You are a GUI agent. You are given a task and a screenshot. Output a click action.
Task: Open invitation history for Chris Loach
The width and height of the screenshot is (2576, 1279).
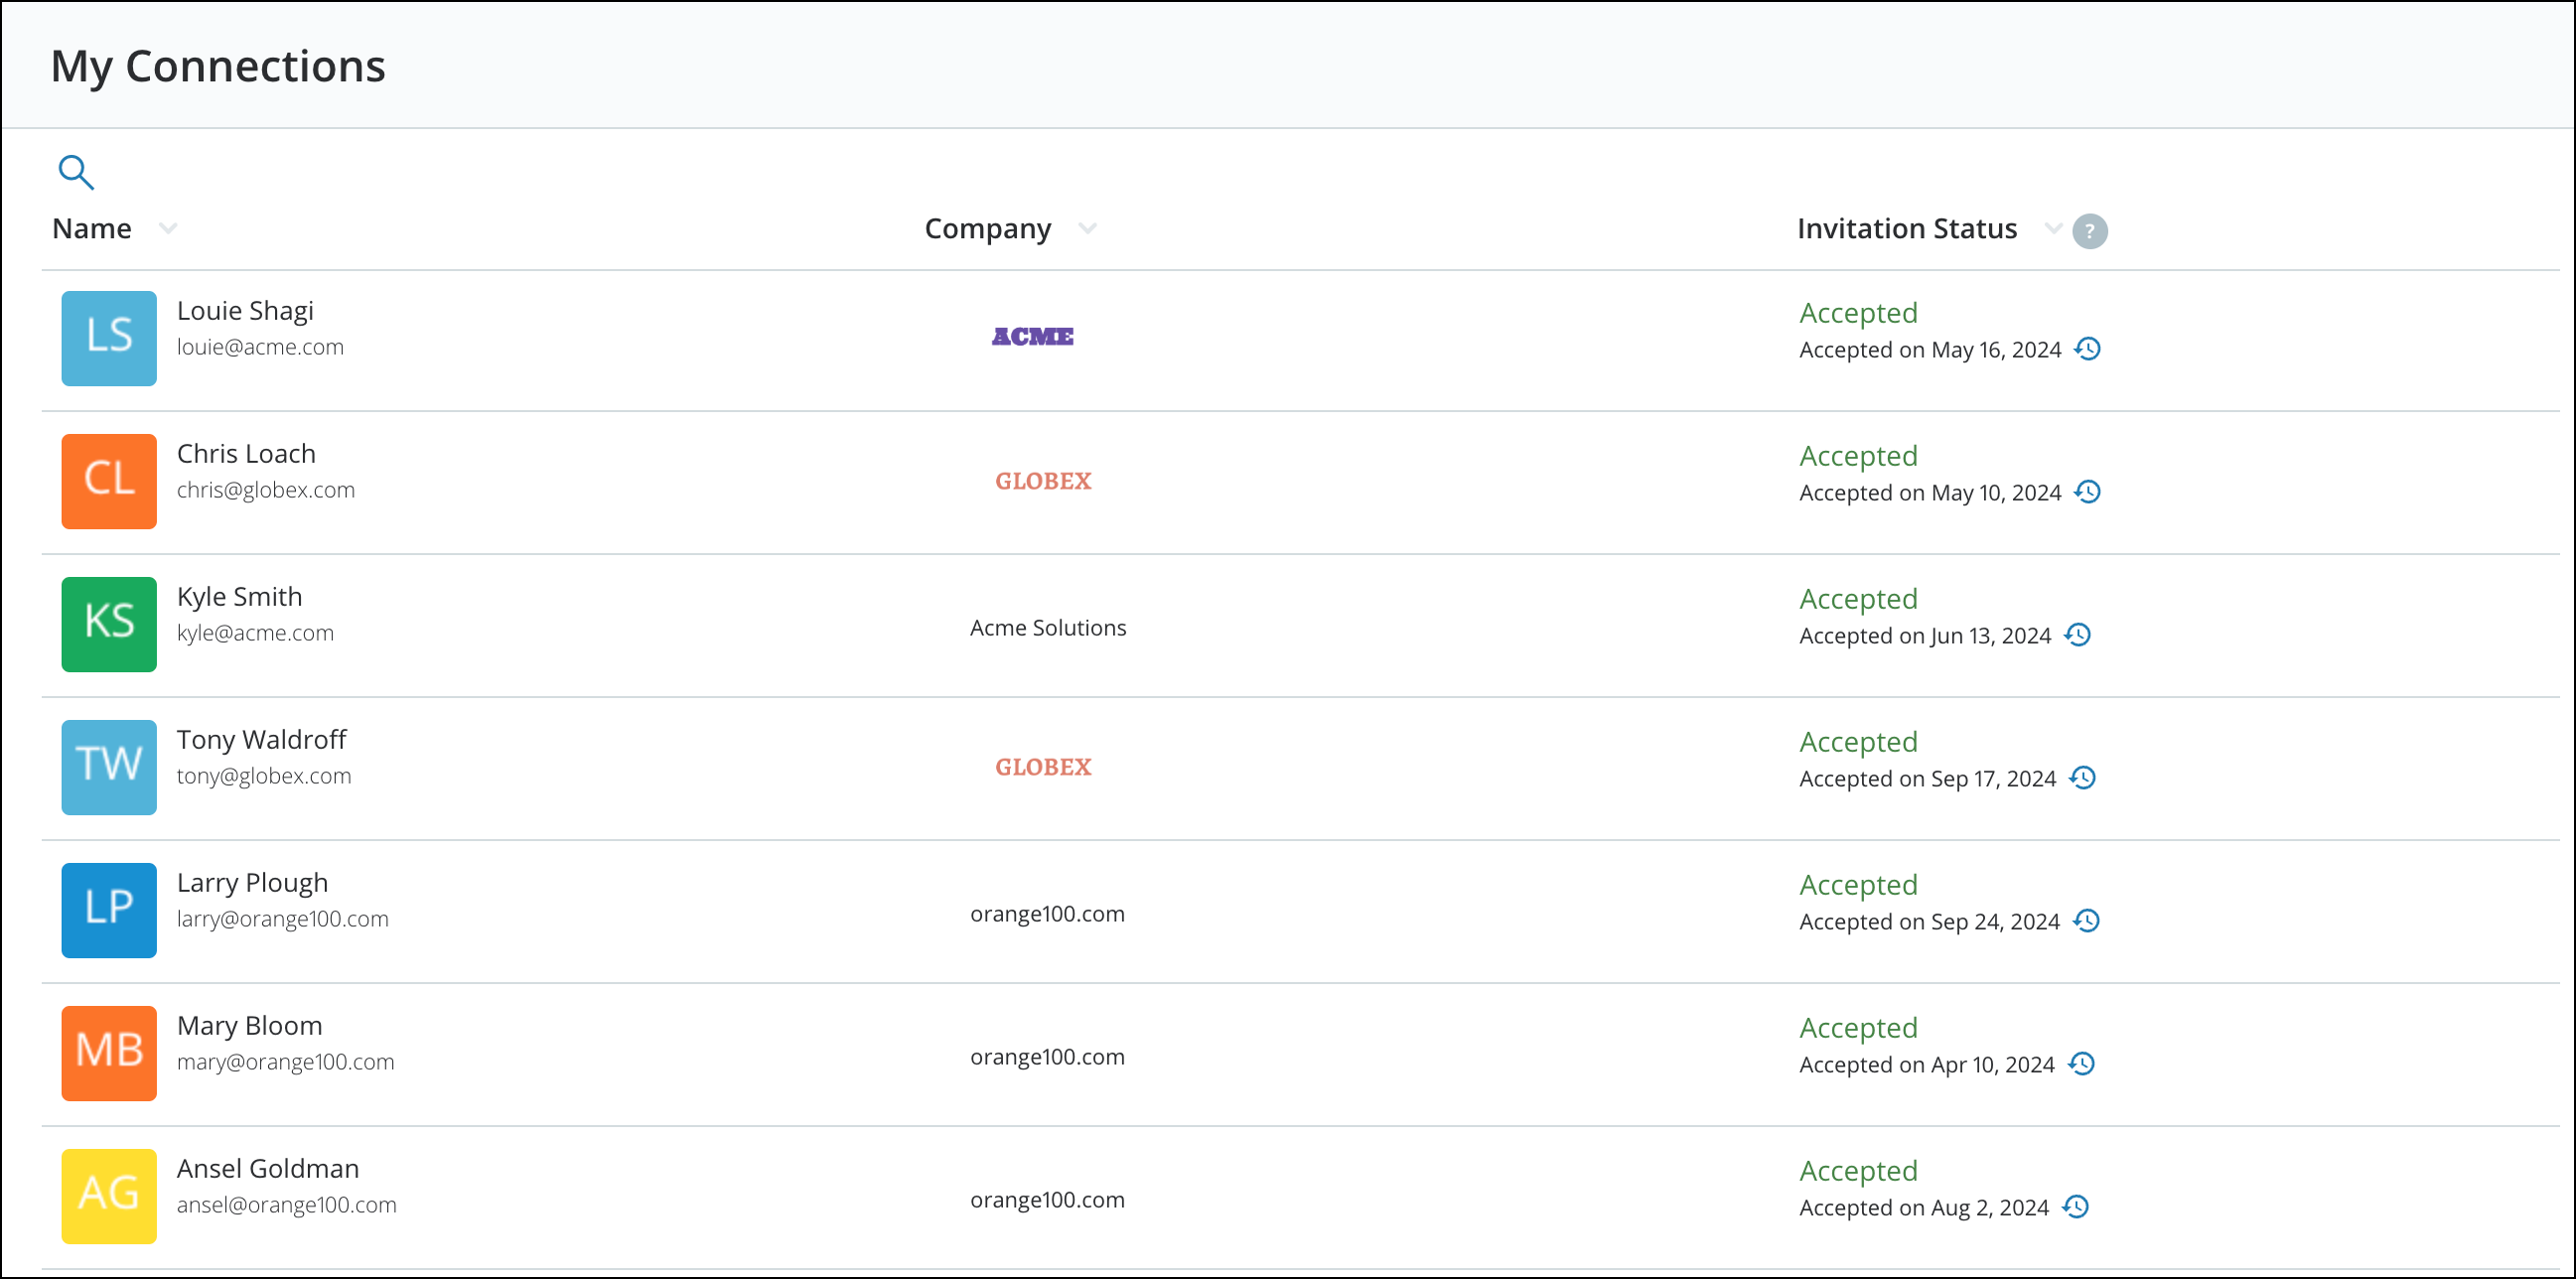(2087, 492)
